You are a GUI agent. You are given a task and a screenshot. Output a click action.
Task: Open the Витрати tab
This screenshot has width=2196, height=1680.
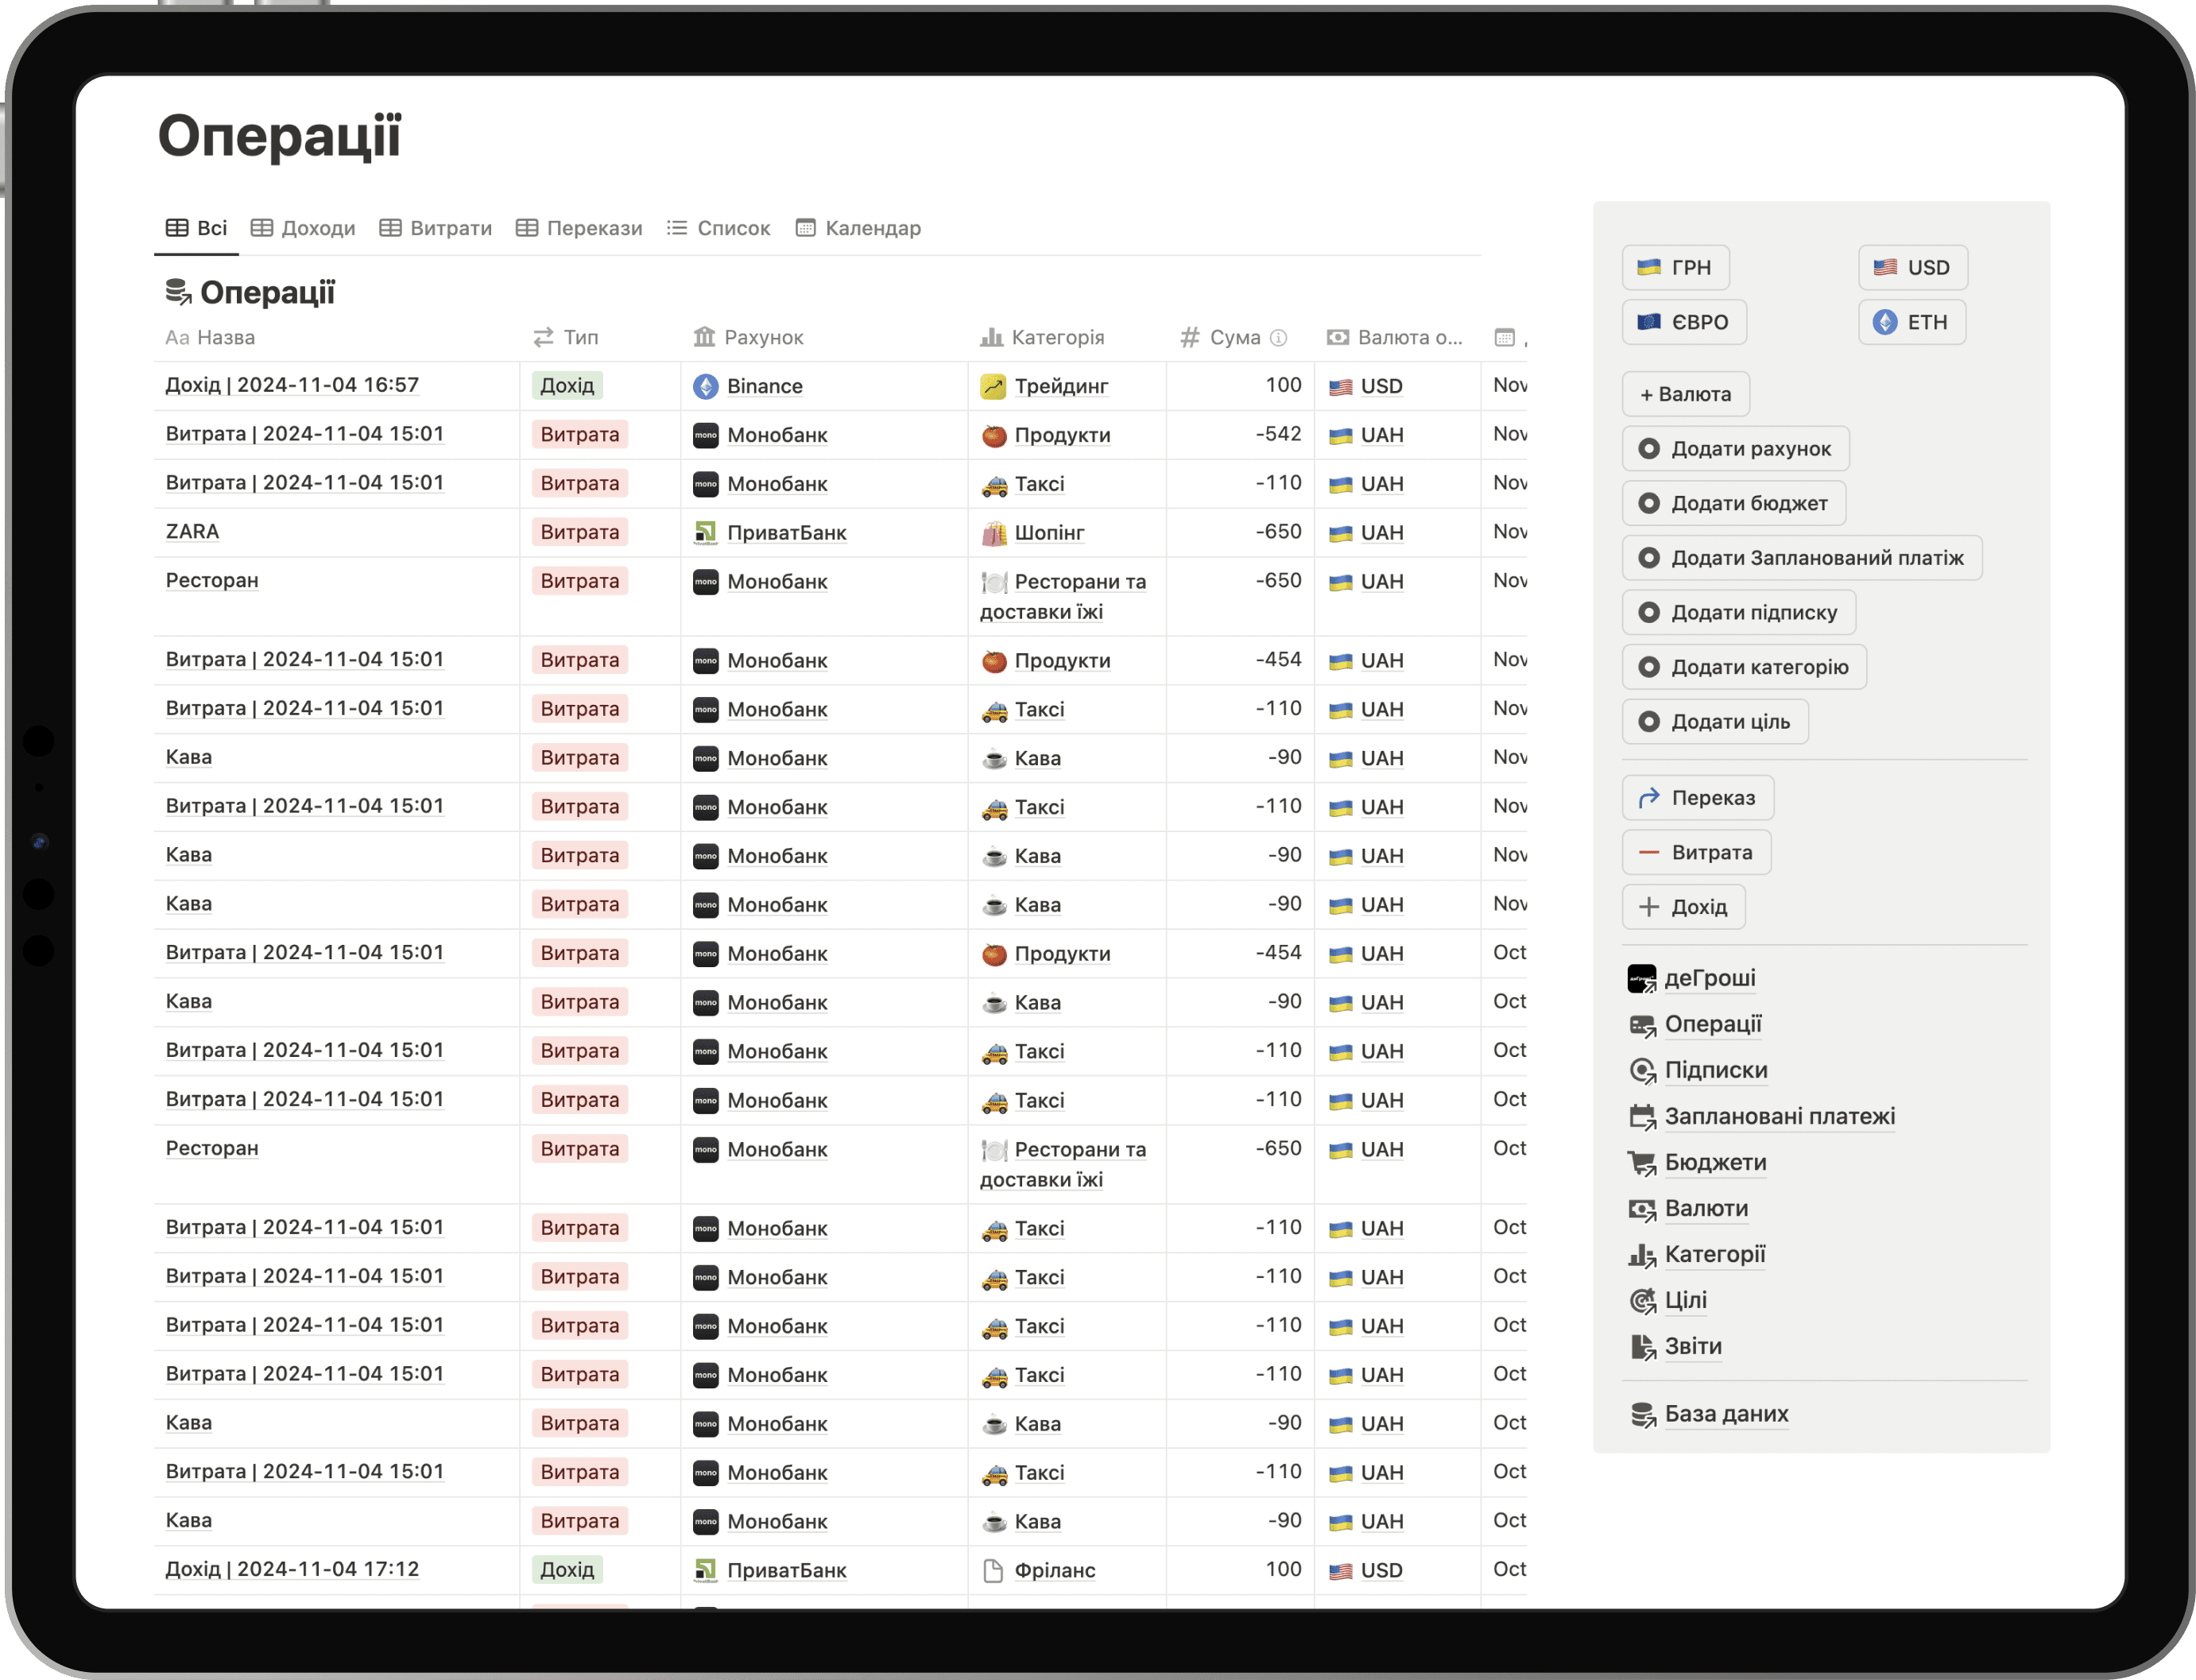tap(436, 228)
